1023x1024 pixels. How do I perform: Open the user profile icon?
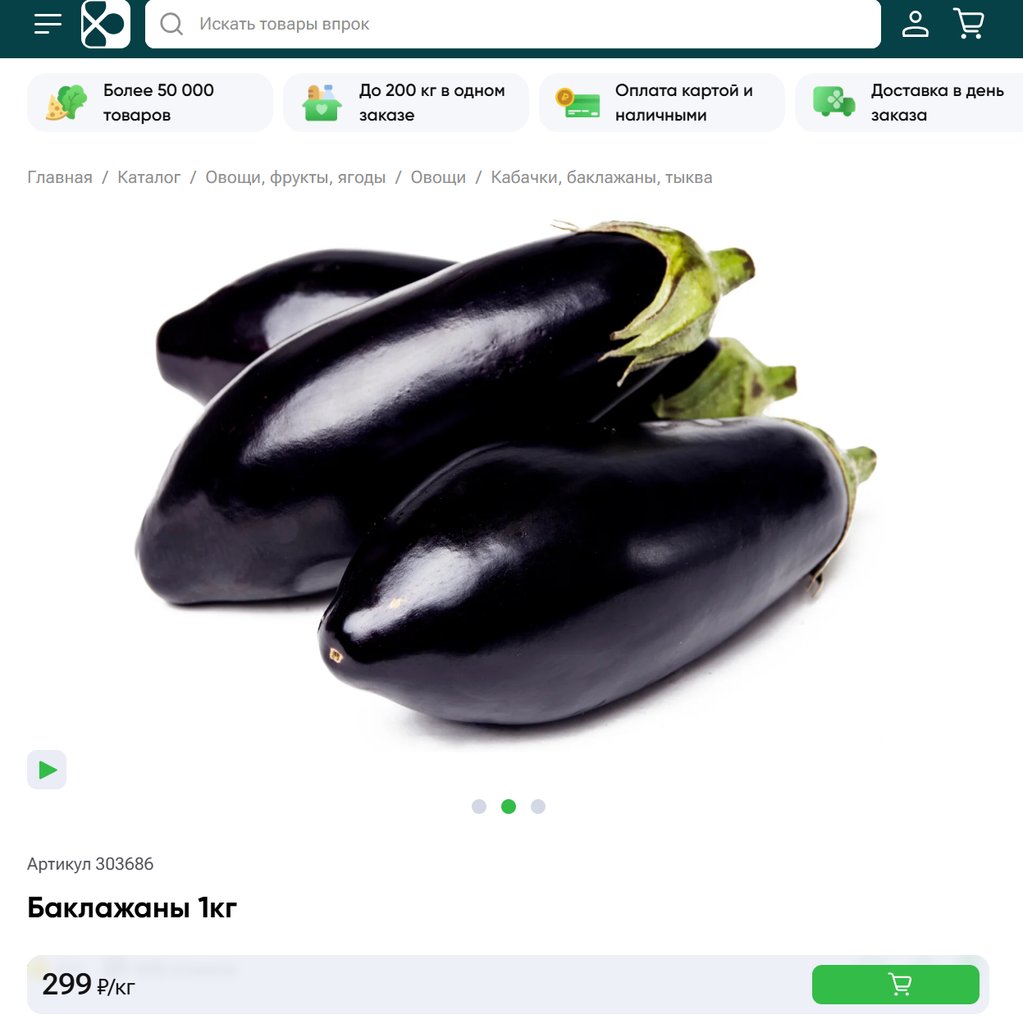click(x=915, y=24)
